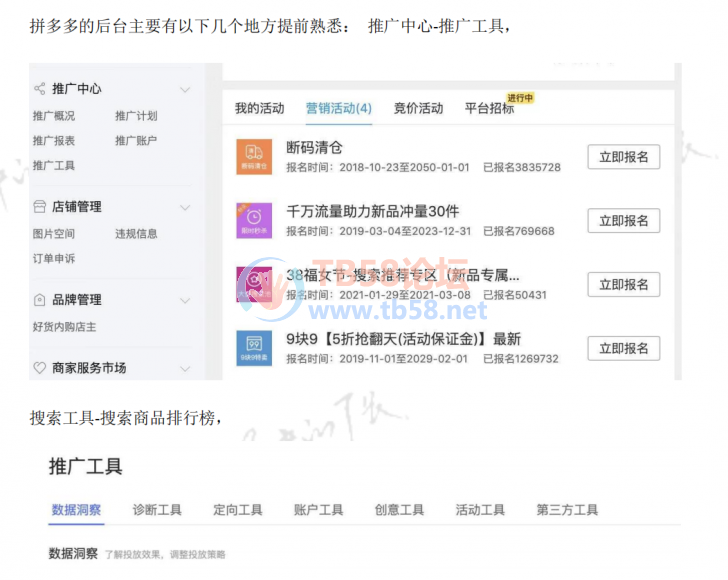This screenshot has width=728, height=580.
Task: Click the 千万流量助力新品冲量30件 title
Action: coord(373,211)
